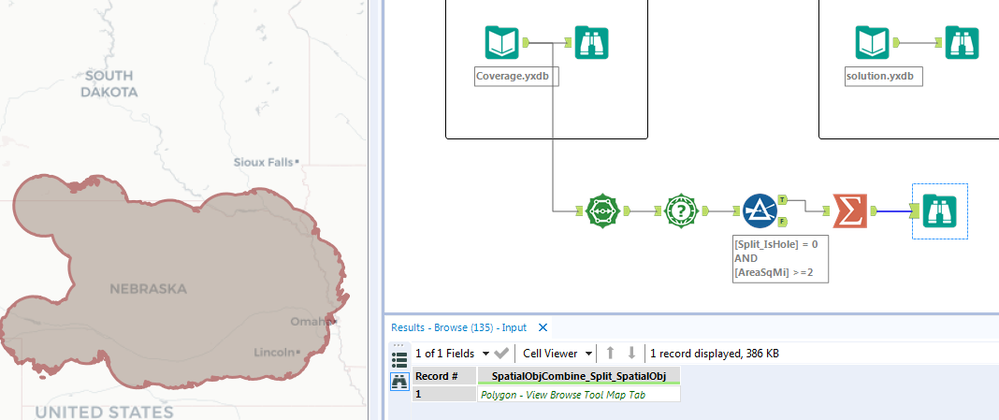999x420 pixels.
Task: Select the solution.yxdb Input Data tool
Action: point(872,43)
